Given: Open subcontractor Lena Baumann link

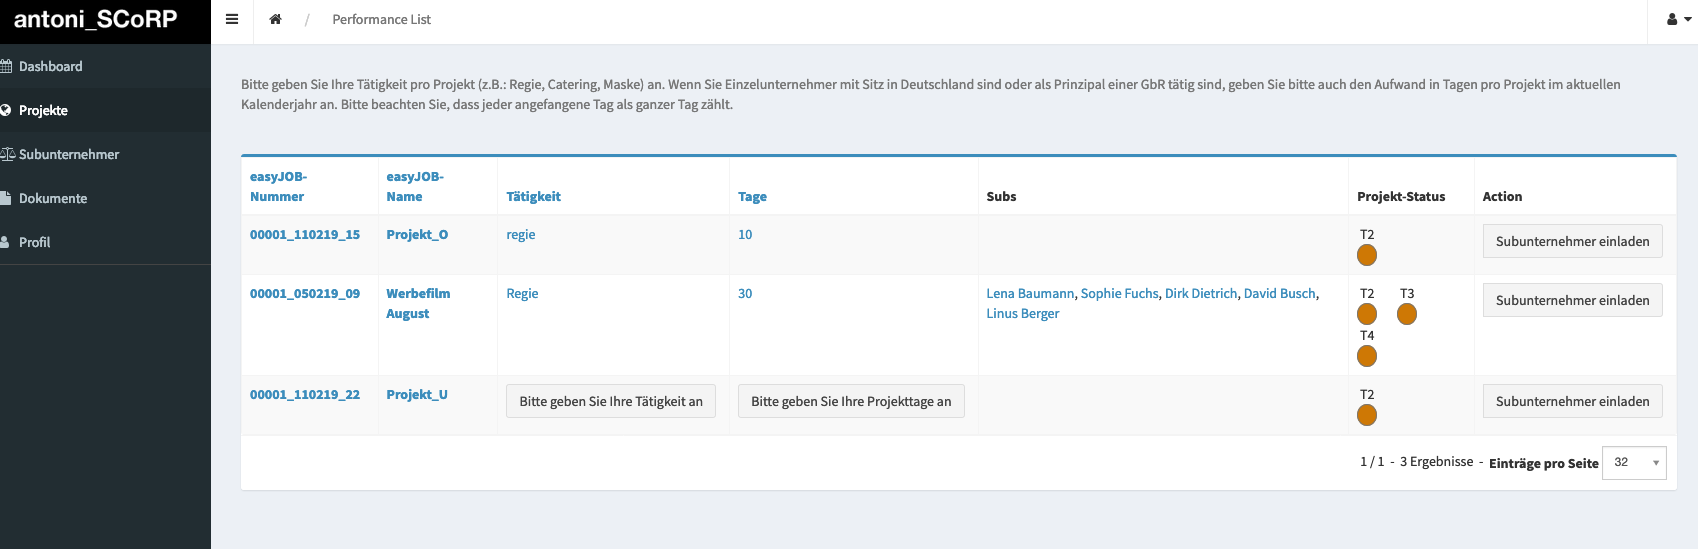Looking at the screenshot, I should (1030, 293).
